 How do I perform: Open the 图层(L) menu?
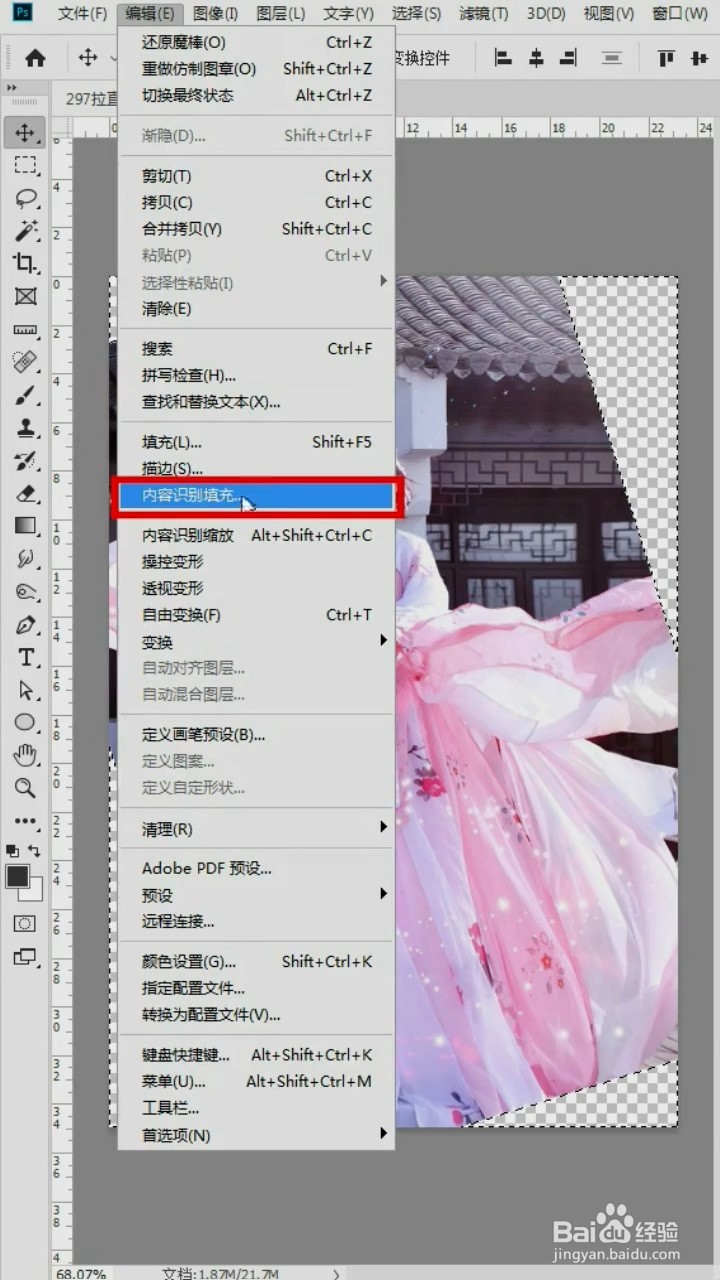click(280, 14)
